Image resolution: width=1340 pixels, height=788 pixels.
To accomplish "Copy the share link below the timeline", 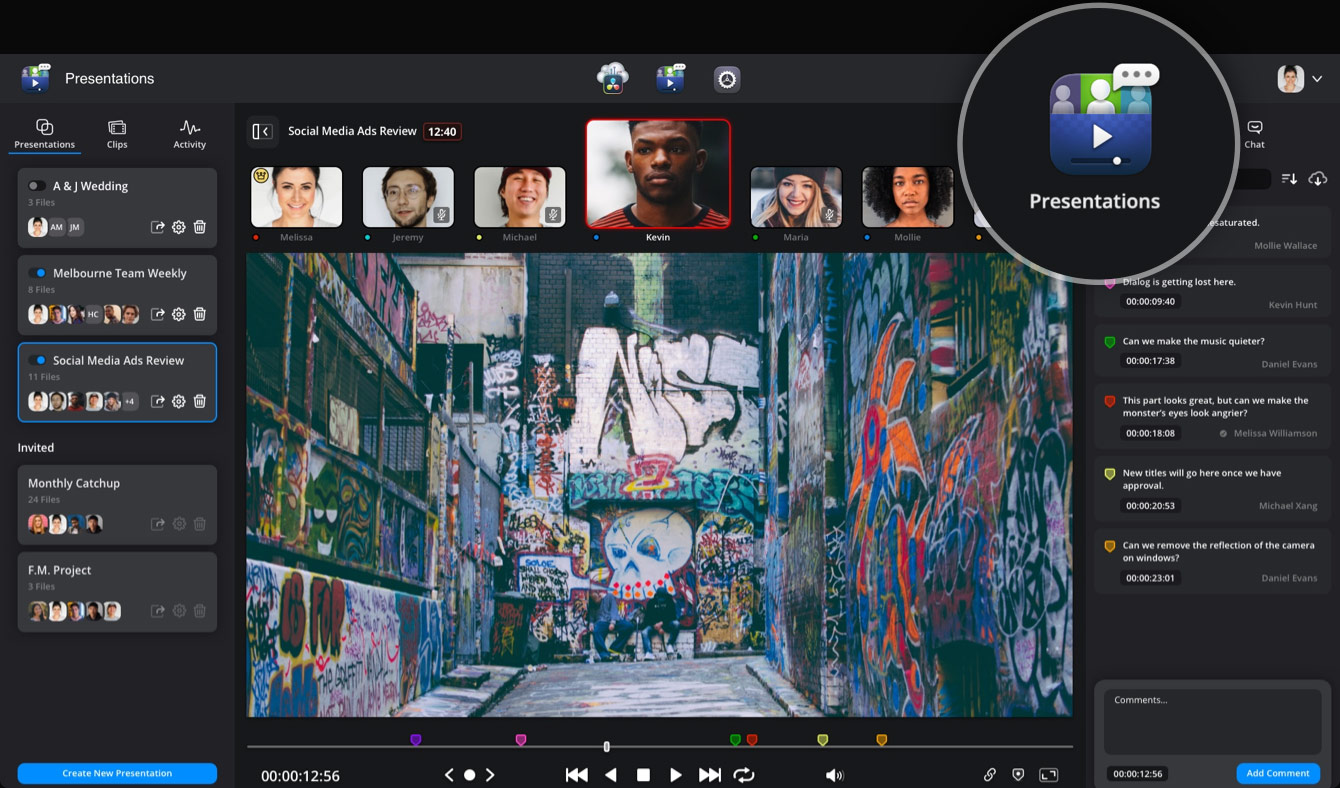I will click(x=989, y=773).
